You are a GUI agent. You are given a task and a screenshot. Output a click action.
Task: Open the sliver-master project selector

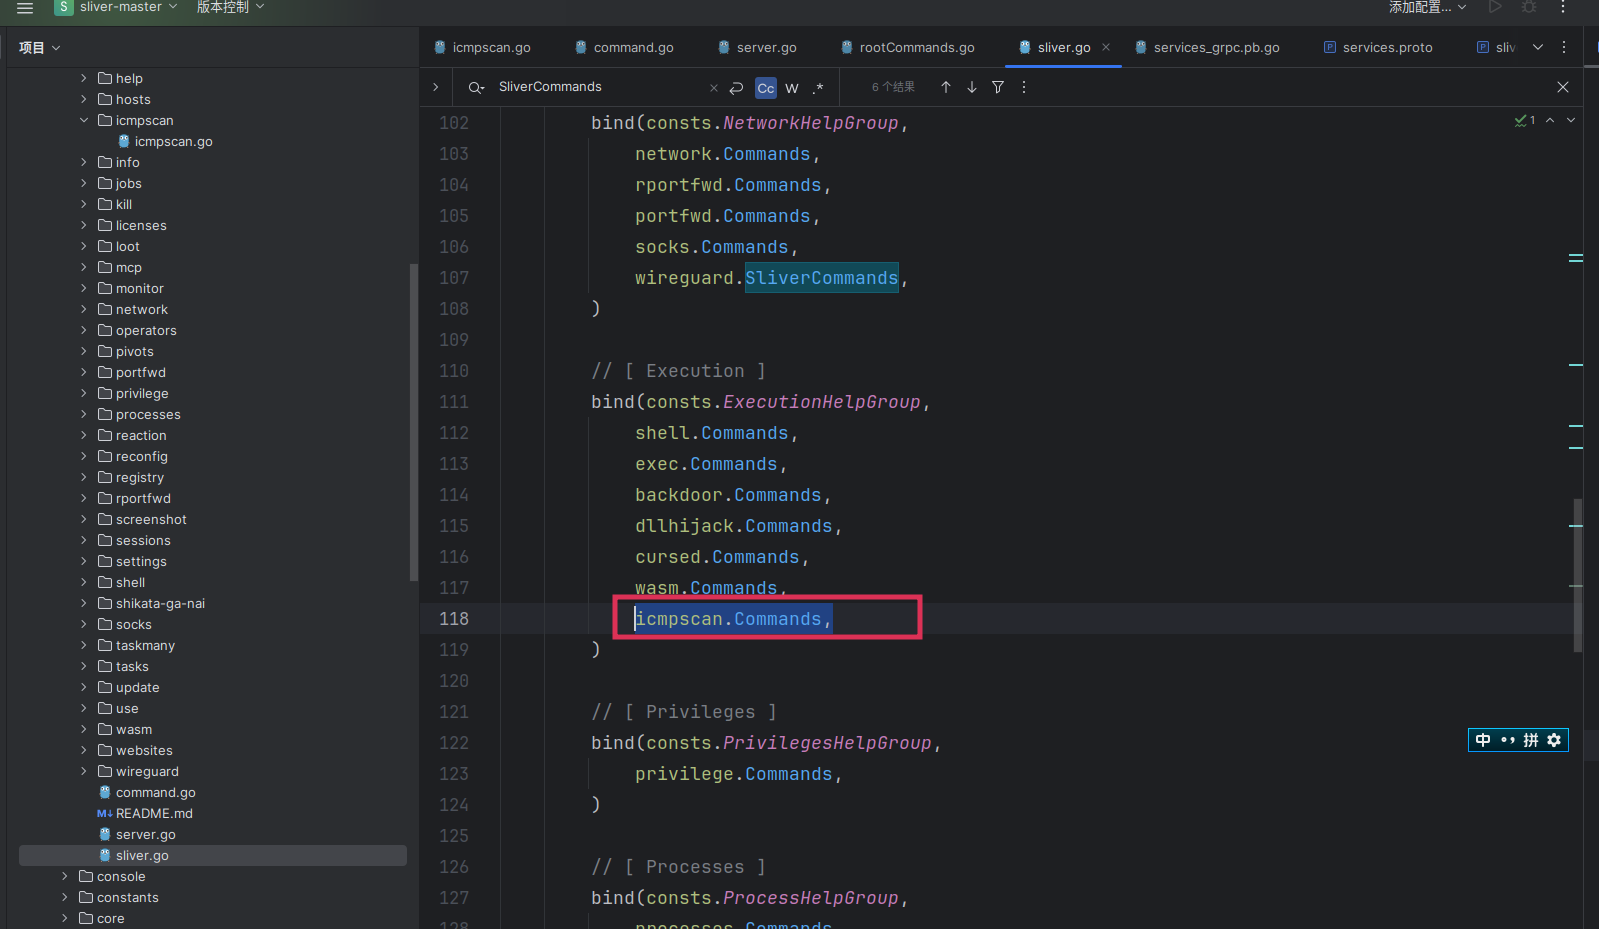pos(118,7)
